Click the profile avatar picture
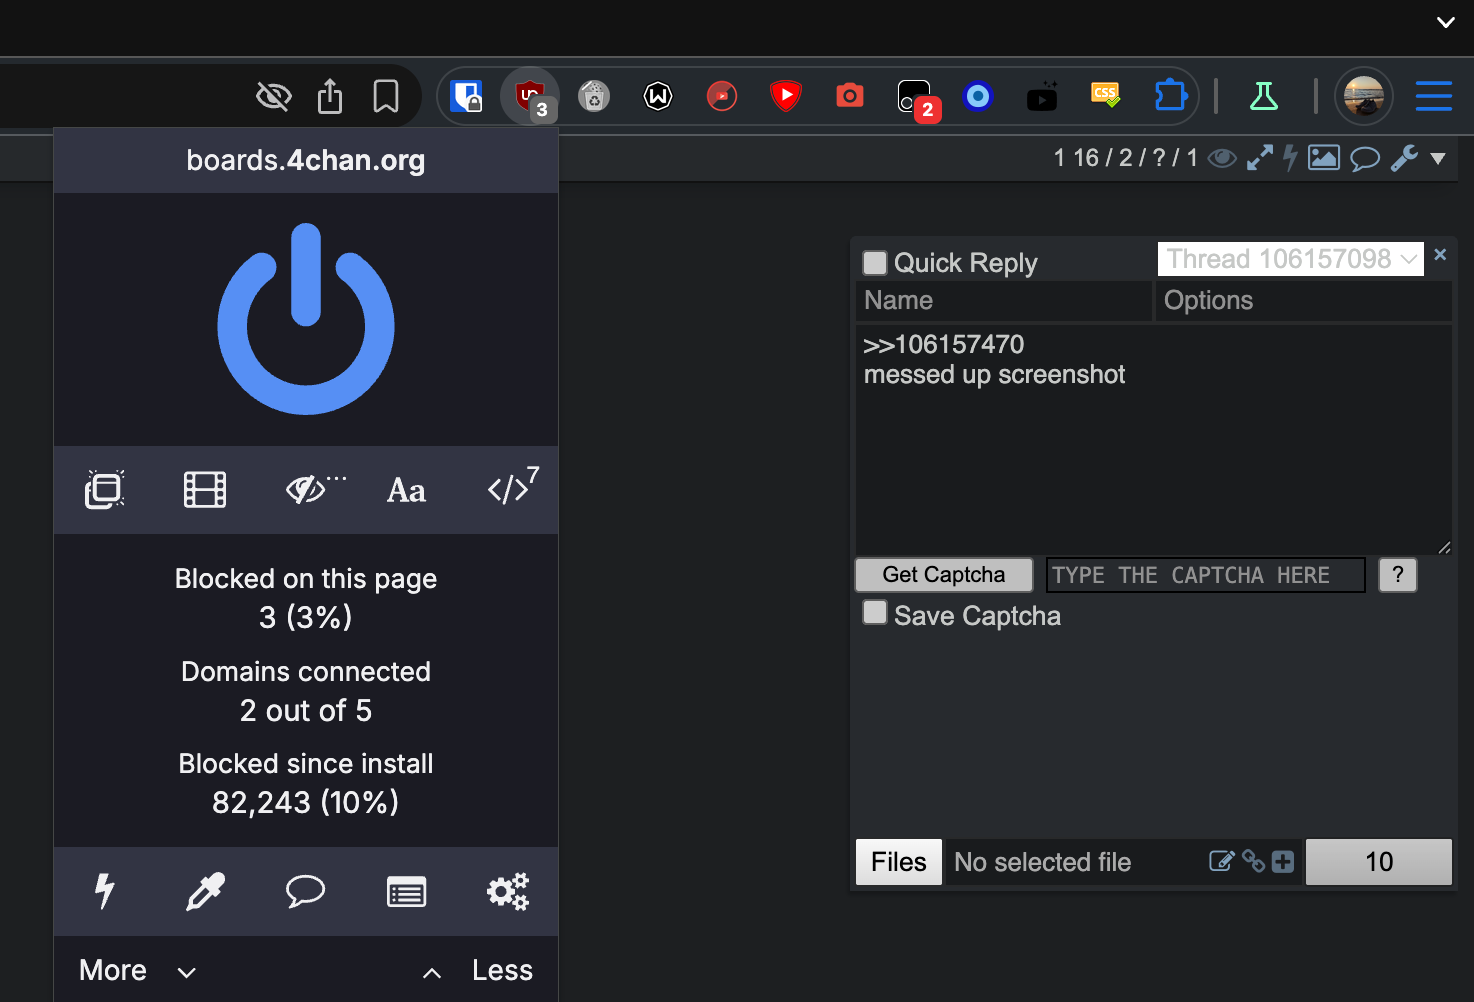The image size is (1474, 1002). (x=1364, y=97)
